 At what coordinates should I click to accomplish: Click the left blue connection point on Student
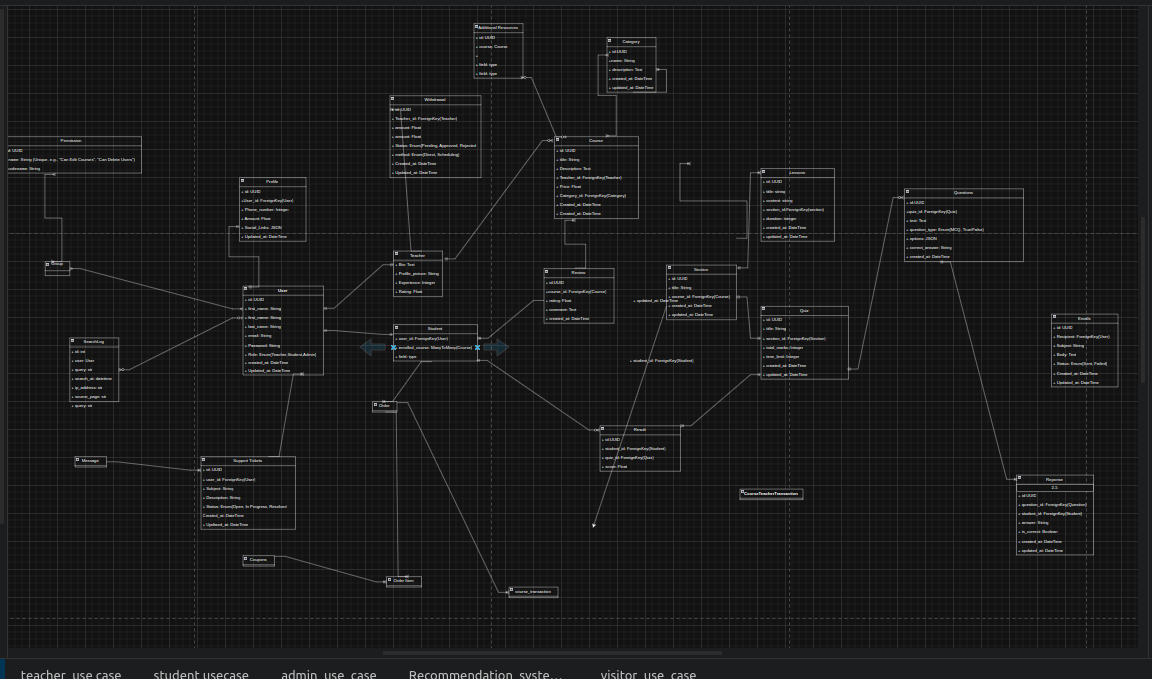[393, 347]
